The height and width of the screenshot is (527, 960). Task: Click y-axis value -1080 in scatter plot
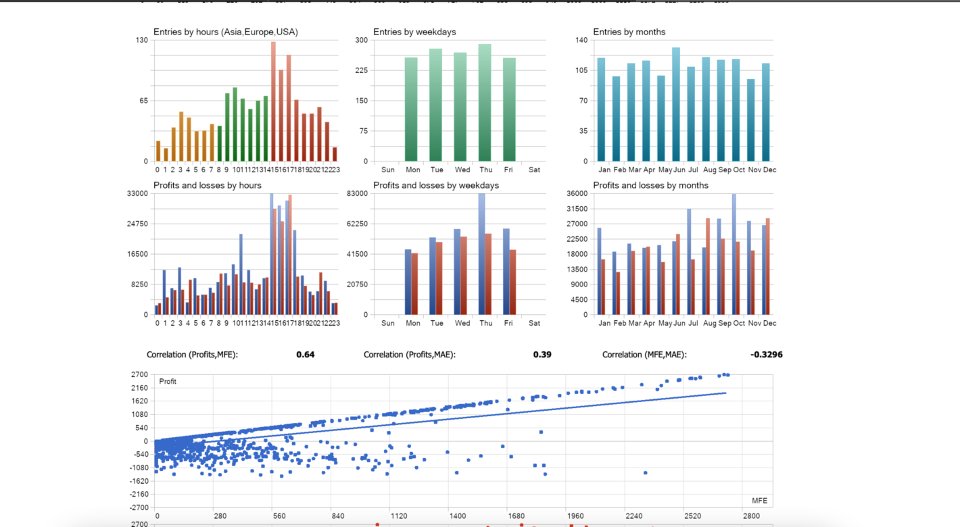pos(140,468)
